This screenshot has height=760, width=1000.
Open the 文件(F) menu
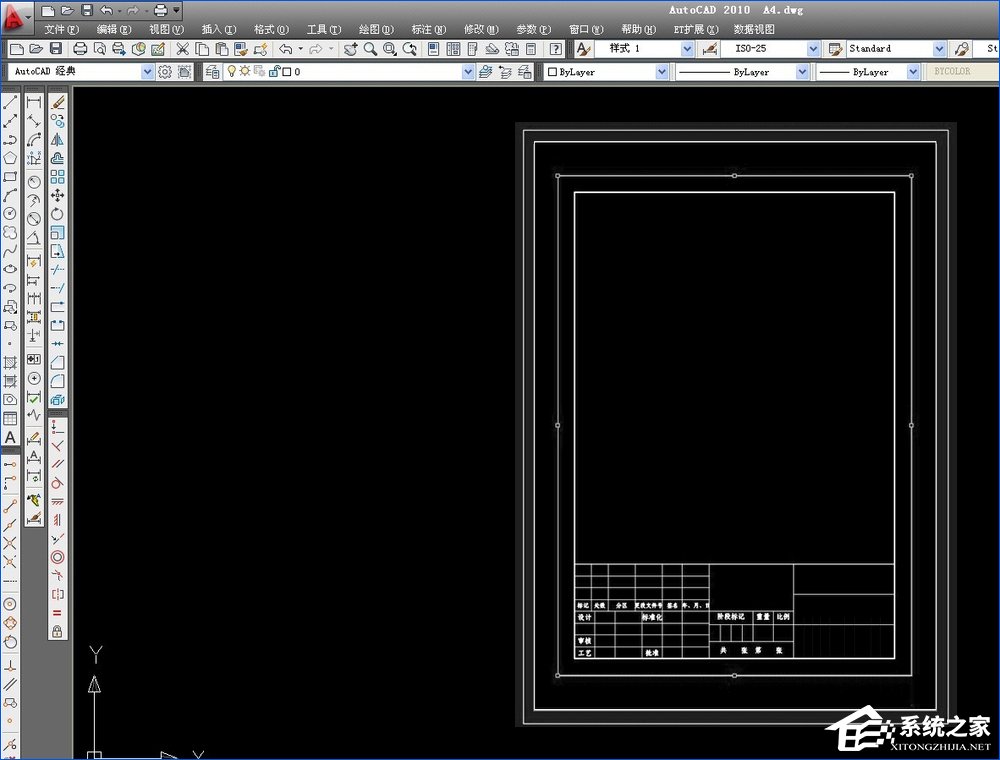pyautogui.click(x=62, y=29)
